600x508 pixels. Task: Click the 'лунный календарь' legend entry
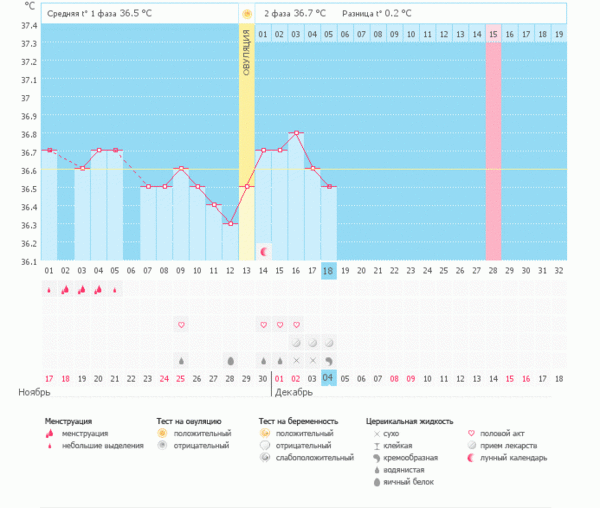[512, 458]
